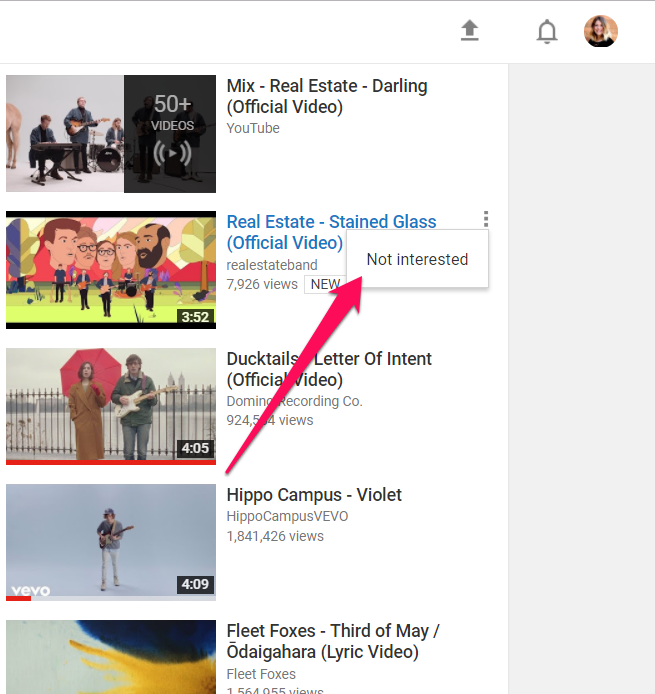Click the 7,926 views text
Image resolution: width=655 pixels, height=694 pixels.
click(x=262, y=284)
